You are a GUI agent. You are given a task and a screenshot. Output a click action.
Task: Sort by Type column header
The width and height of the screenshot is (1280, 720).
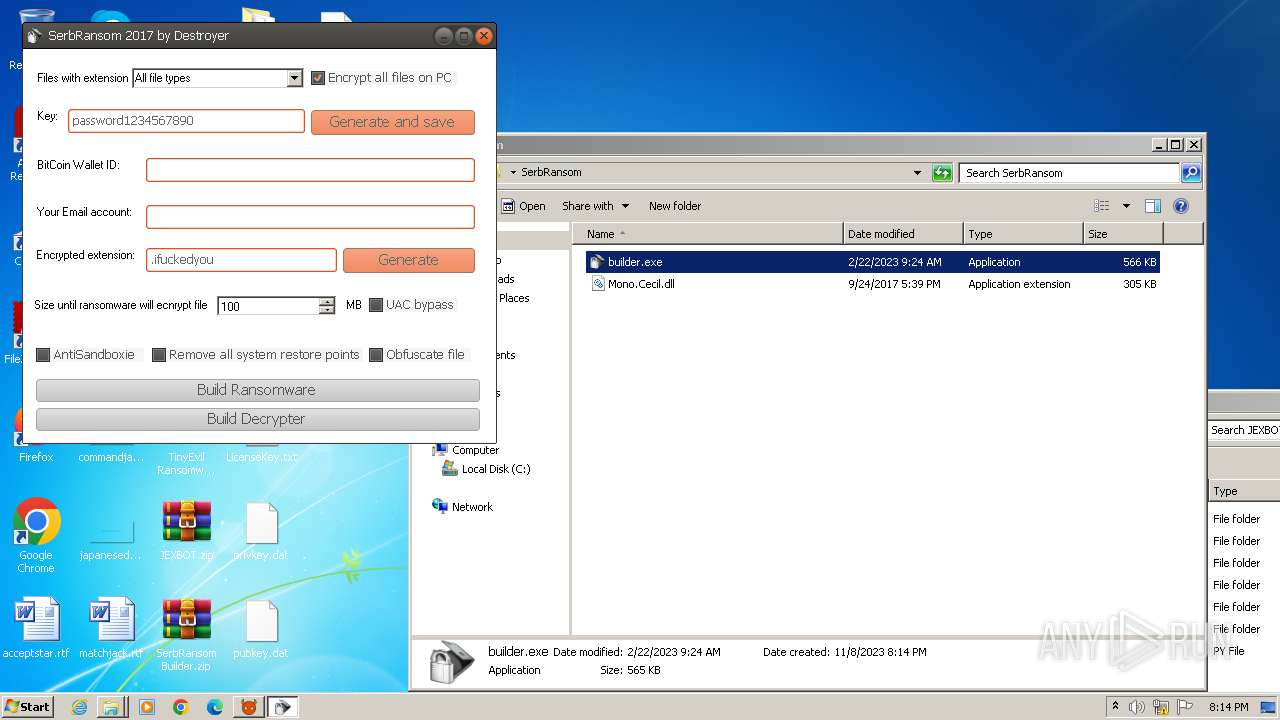point(1023,234)
